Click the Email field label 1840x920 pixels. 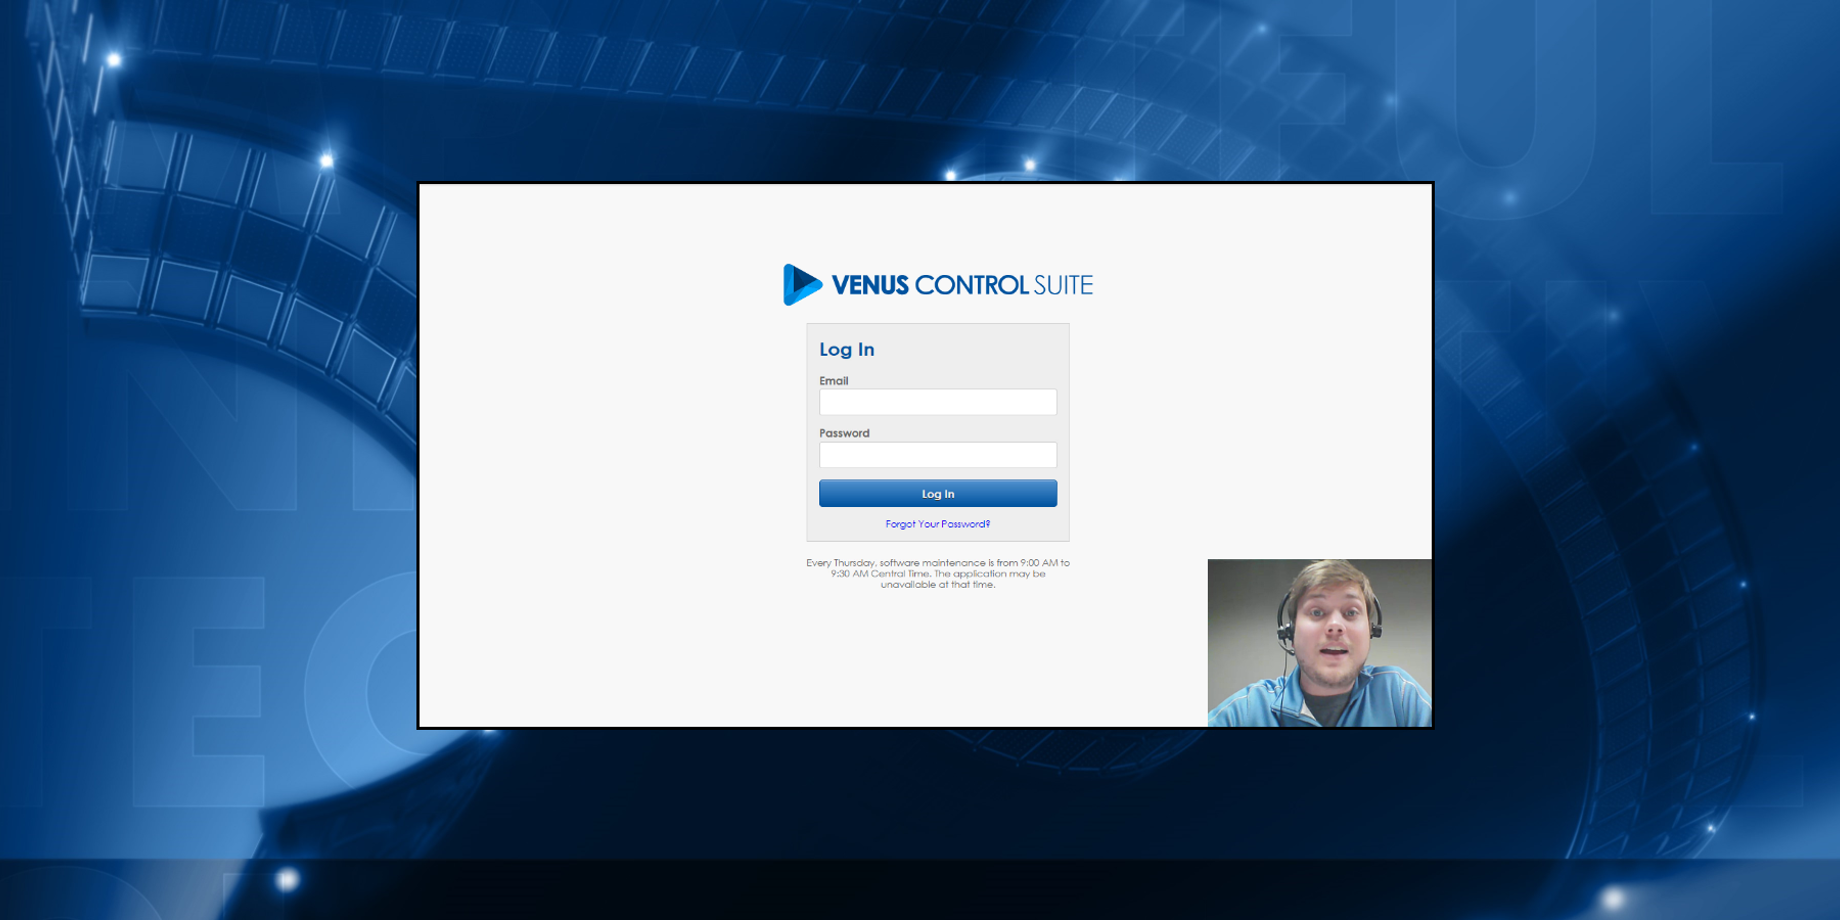pyautogui.click(x=833, y=381)
